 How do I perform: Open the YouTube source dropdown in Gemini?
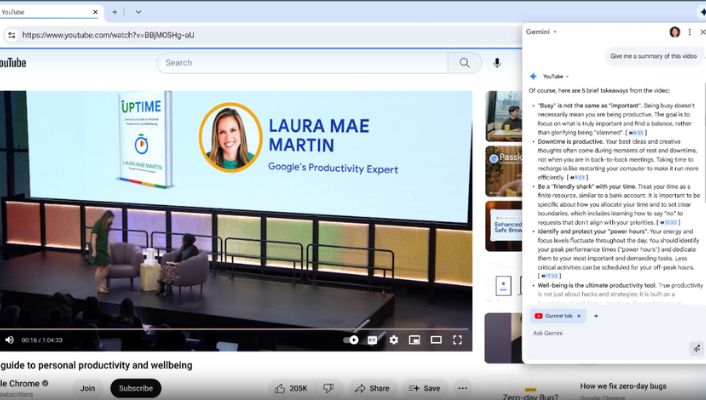pyautogui.click(x=567, y=76)
